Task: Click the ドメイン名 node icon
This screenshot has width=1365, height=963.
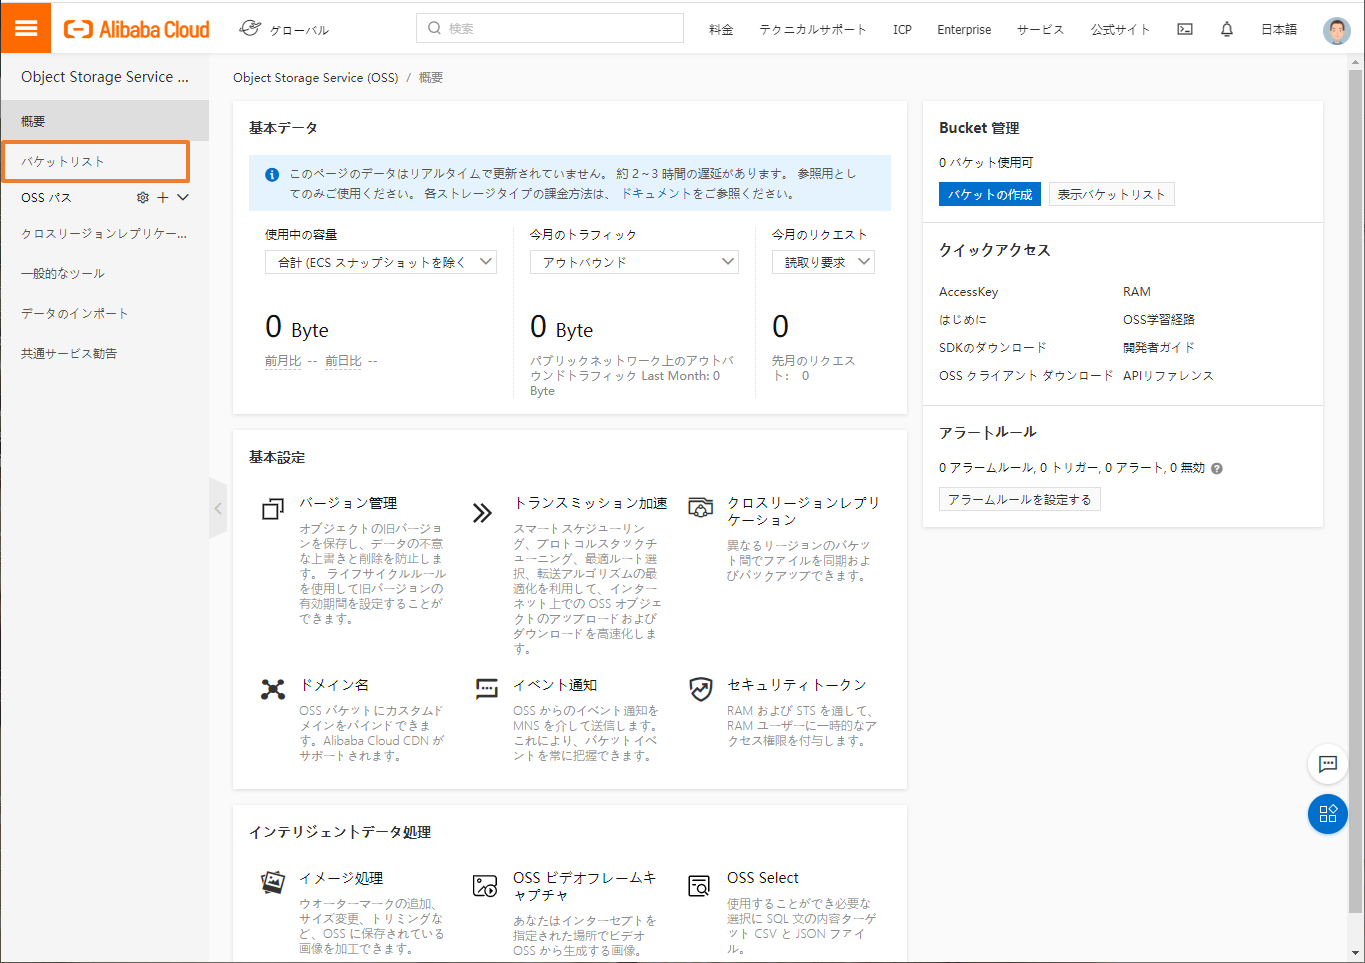Action: point(273,689)
